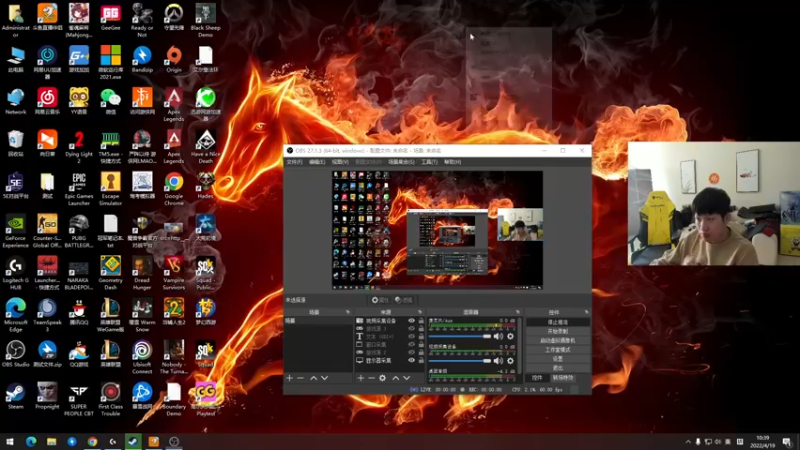This screenshot has height=450, width=800.
Task: Open Epic Games Launcher desktop shortcut
Action: pyautogui.click(x=79, y=189)
